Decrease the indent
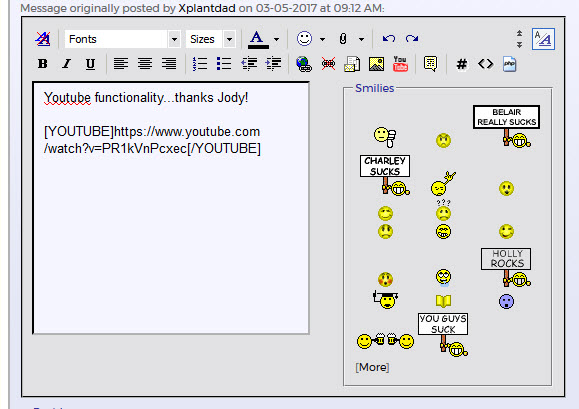The image size is (579, 409). pyautogui.click(x=249, y=64)
